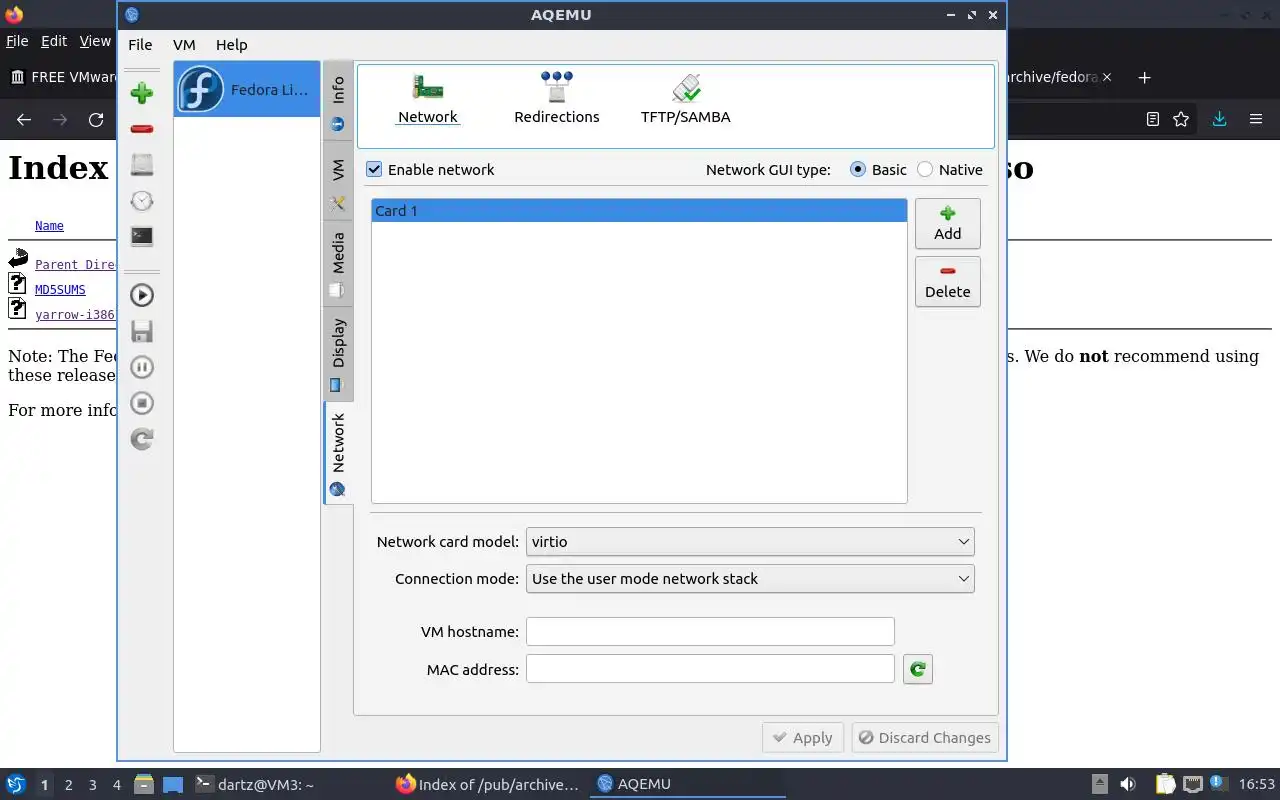The width and height of the screenshot is (1280, 800).
Task: Open the TFTP/SAMBA section icon
Action: 686,98
